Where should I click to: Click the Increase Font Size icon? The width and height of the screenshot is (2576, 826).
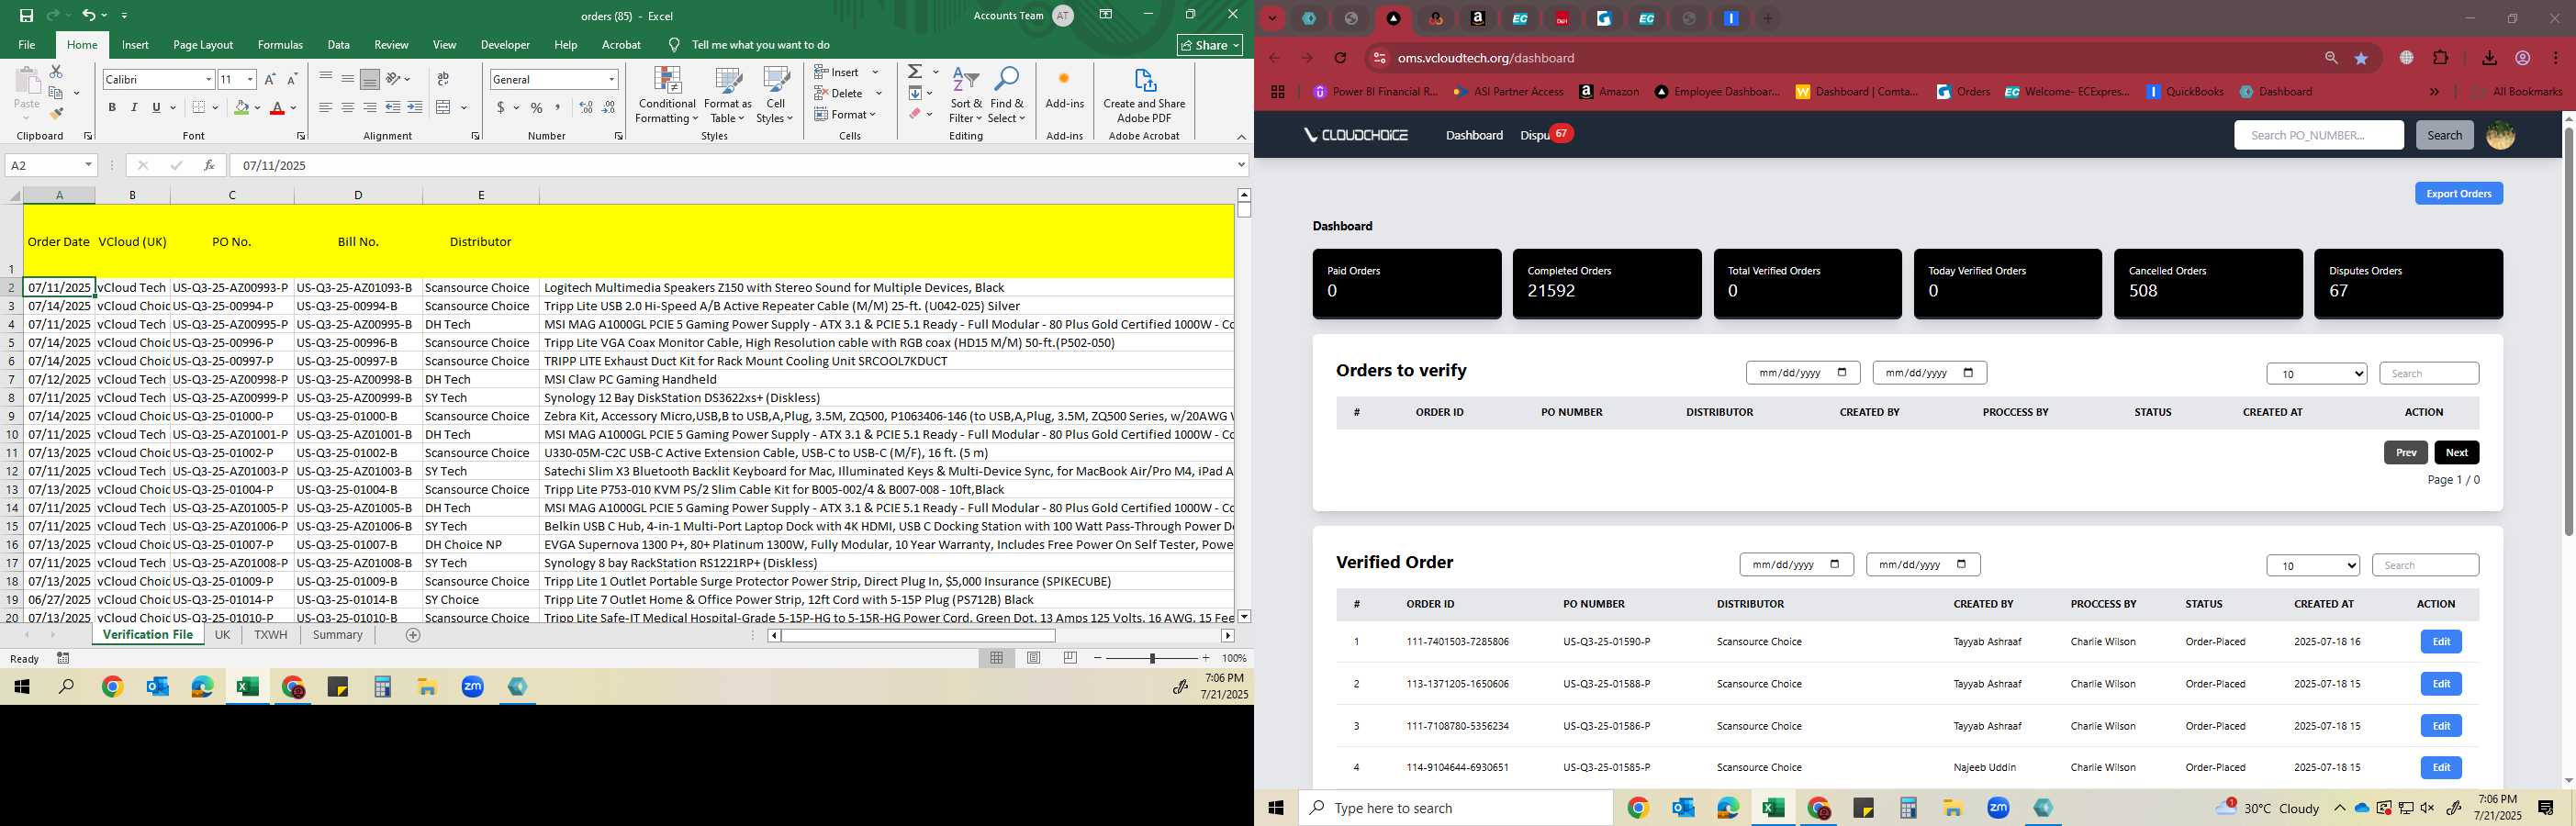269,79
